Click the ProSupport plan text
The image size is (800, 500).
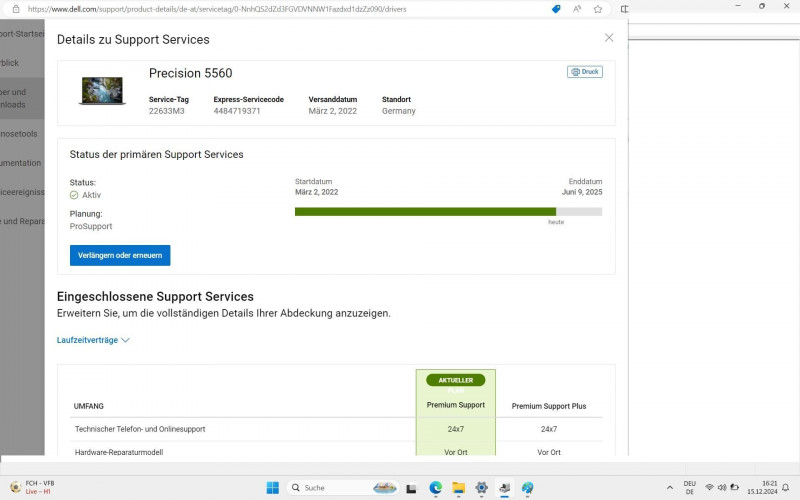[x=91, y=226]
